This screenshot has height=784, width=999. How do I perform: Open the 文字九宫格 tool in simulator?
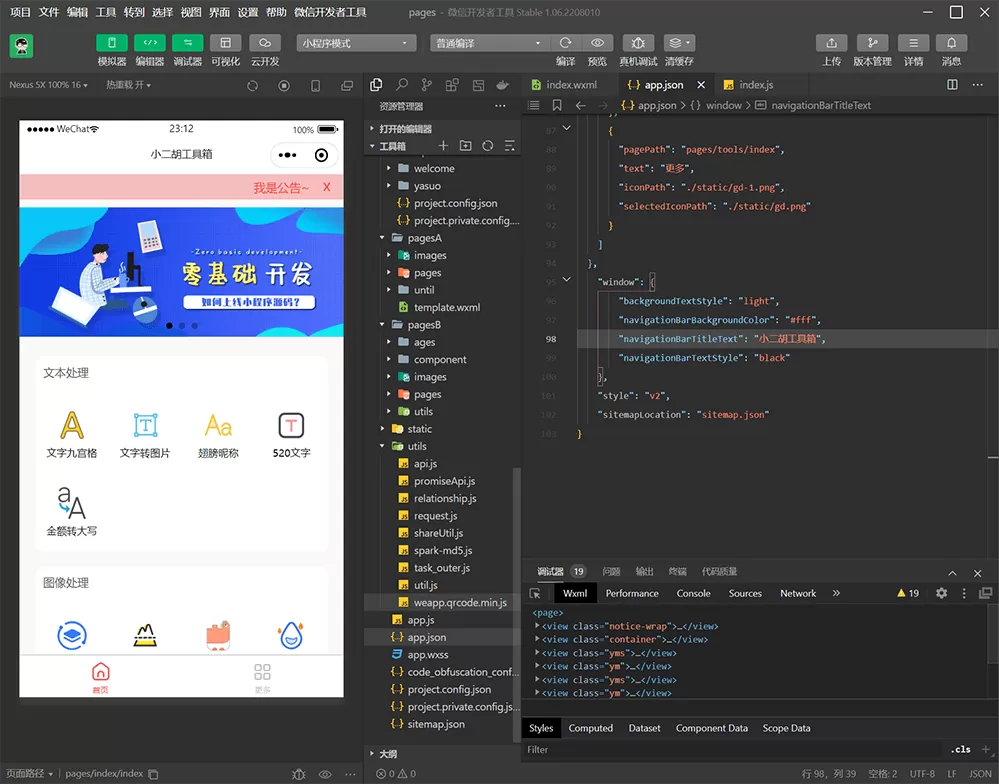pyautogui.click(x=72, y=435)
